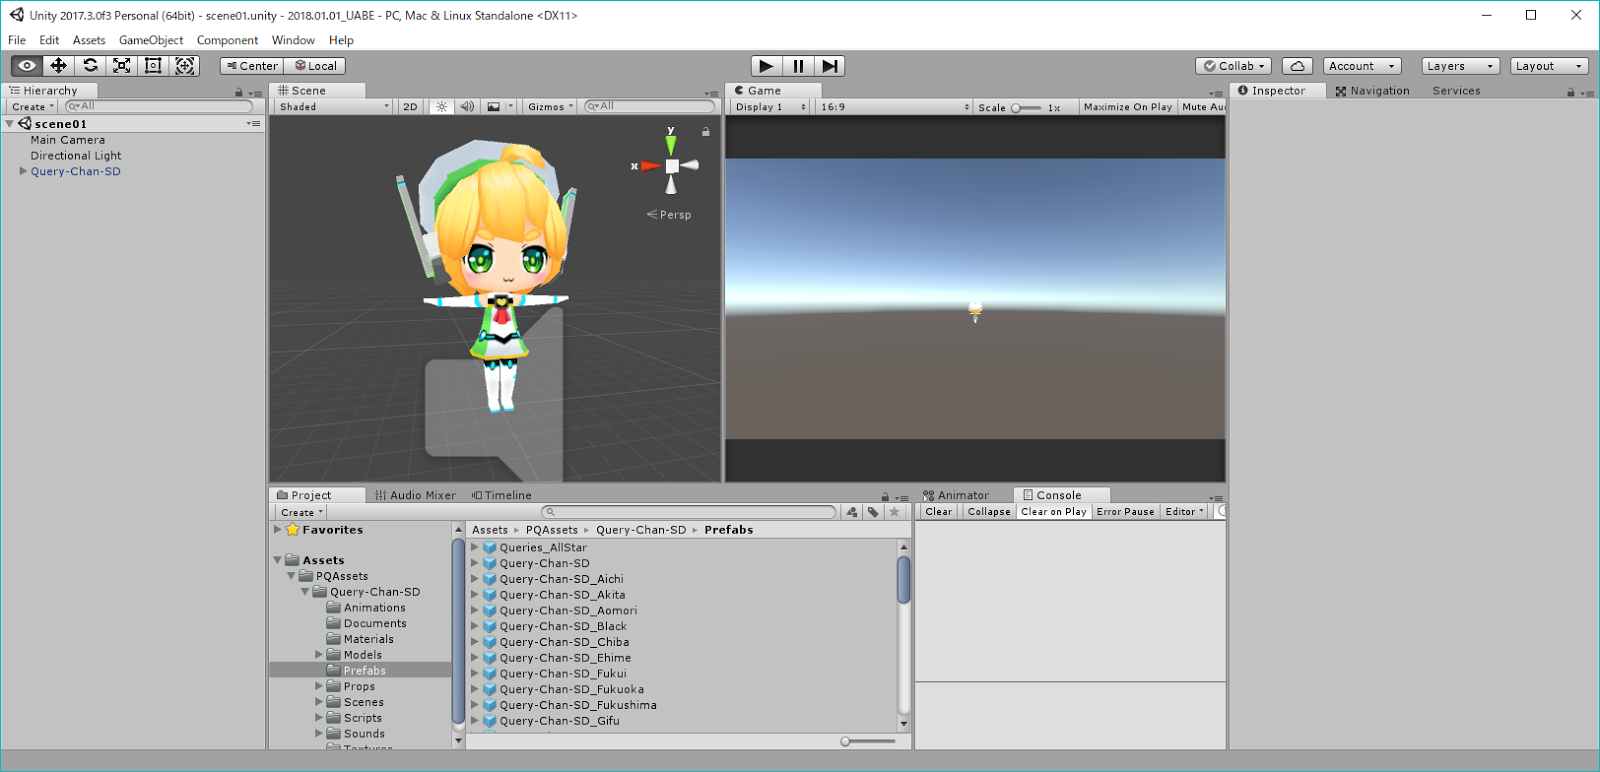Adjust the Game view Scale slider

(1026, 107)
